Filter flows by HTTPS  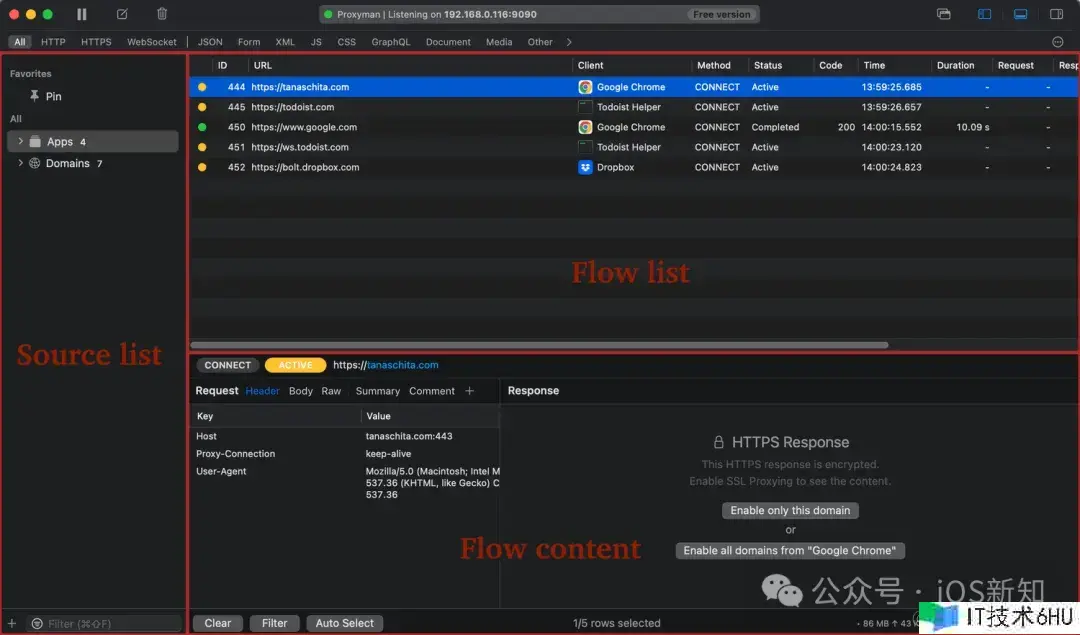coord(96,42)
